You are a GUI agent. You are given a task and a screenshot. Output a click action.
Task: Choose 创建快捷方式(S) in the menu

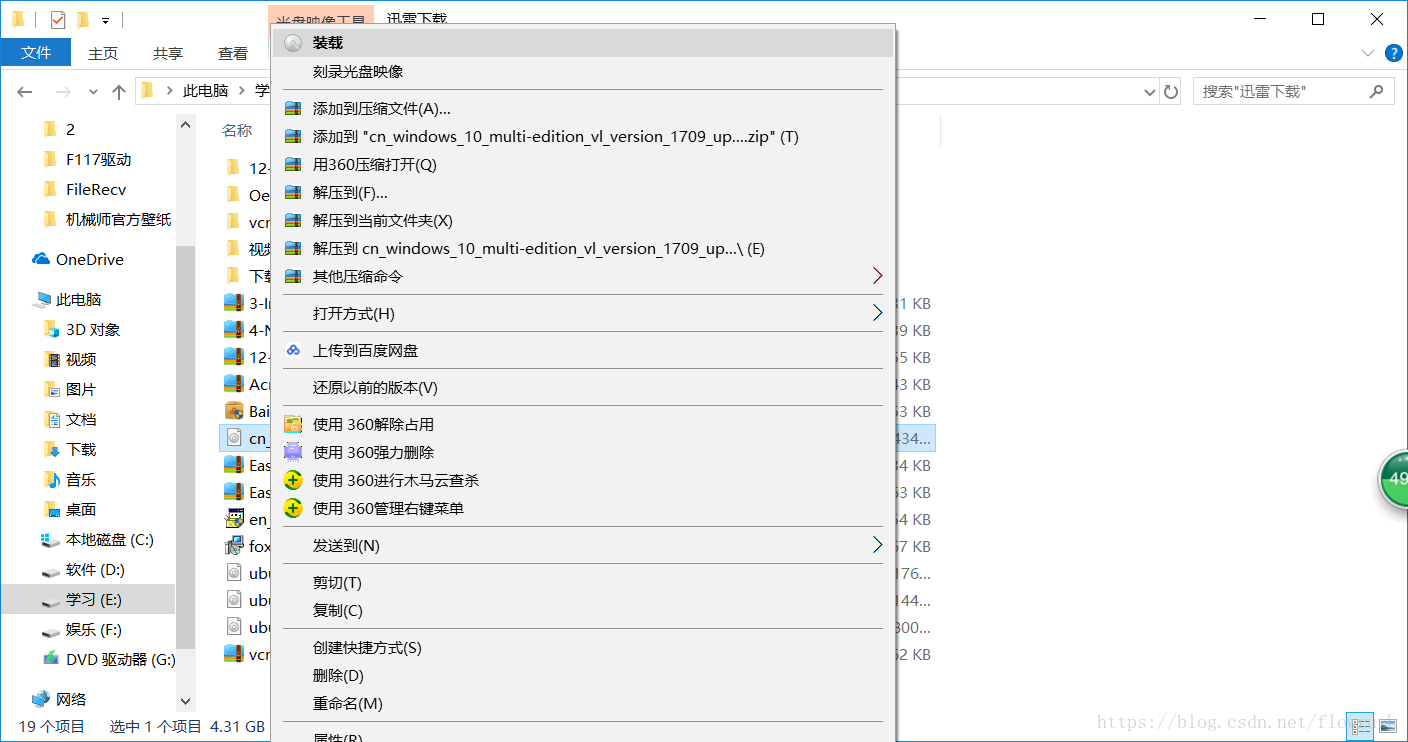point(583,647)
